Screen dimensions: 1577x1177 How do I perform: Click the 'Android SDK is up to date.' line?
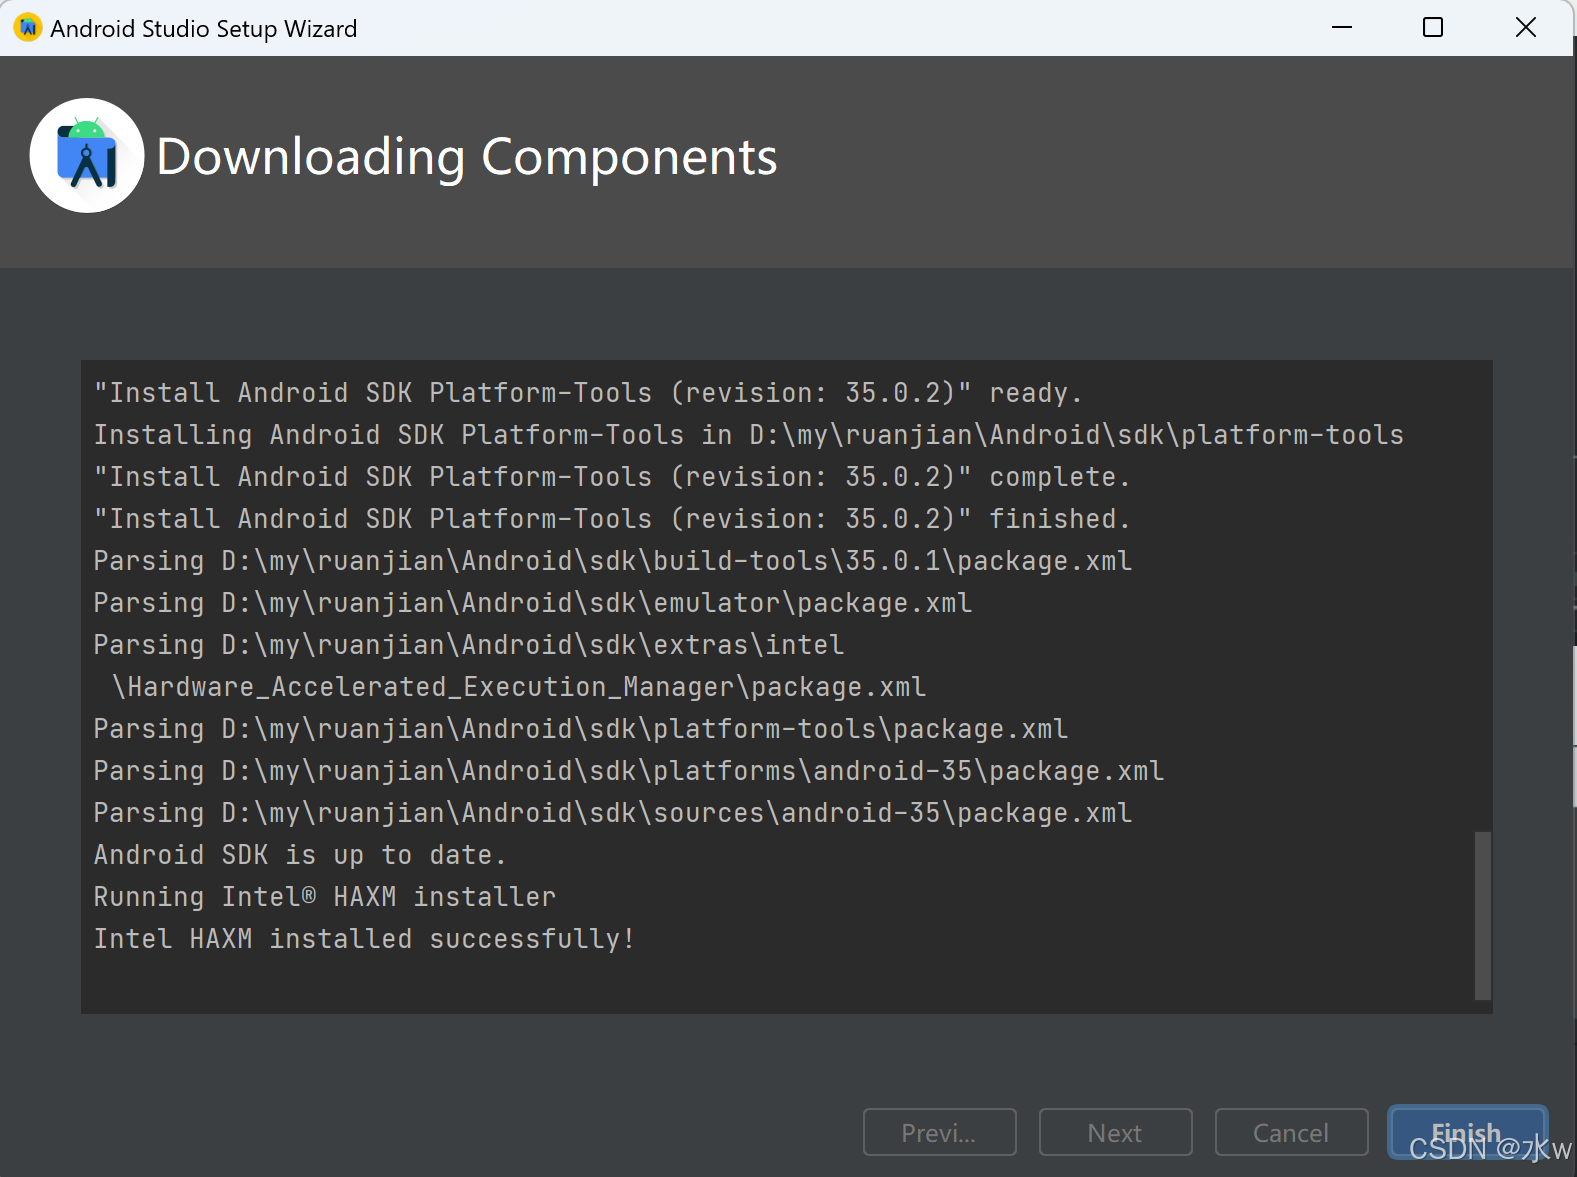pos(300,854)
